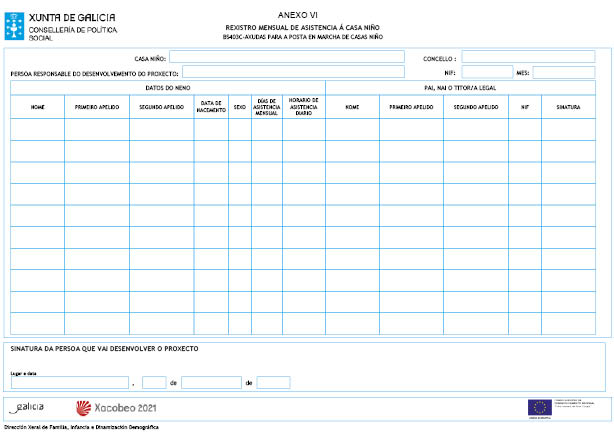Click the galicia logo in footer
The width and height of the screenshot is (614, 439).
29,407
